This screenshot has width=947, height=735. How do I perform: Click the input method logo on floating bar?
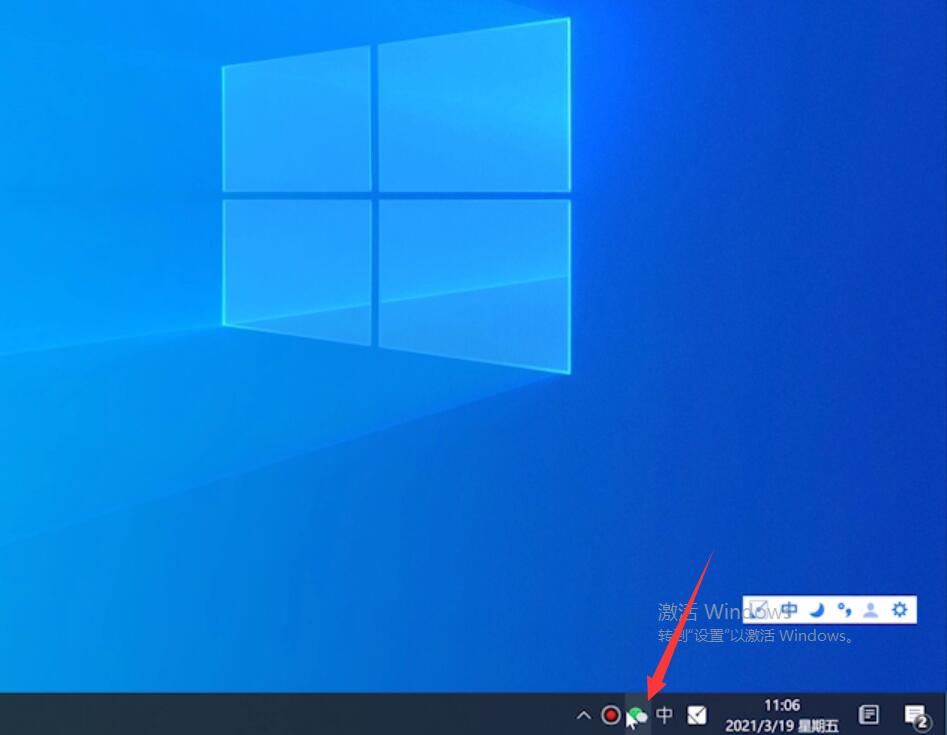(x=759, y=609)
